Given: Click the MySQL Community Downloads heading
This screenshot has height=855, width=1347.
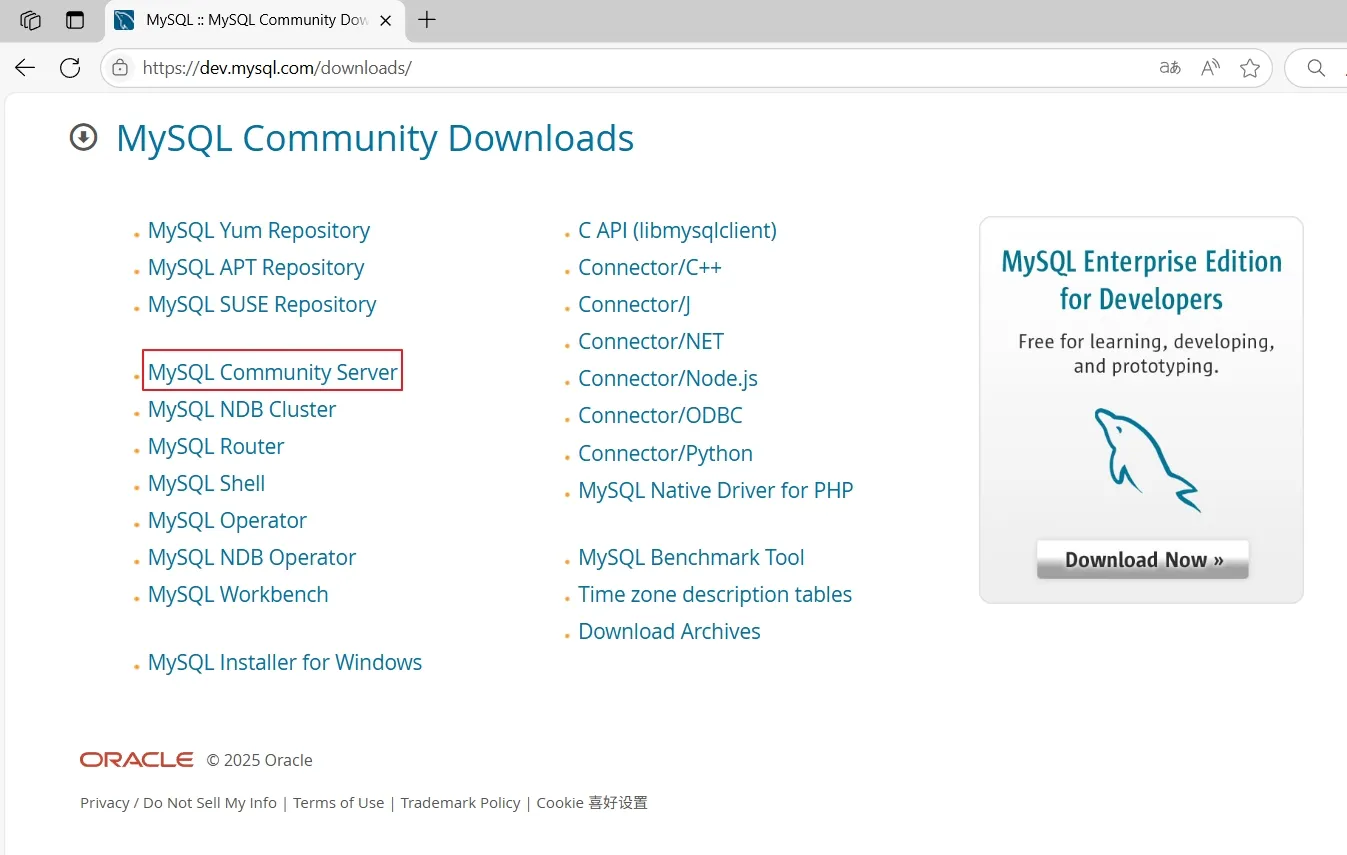Looking at the screenshot, I should coord(375,138).
